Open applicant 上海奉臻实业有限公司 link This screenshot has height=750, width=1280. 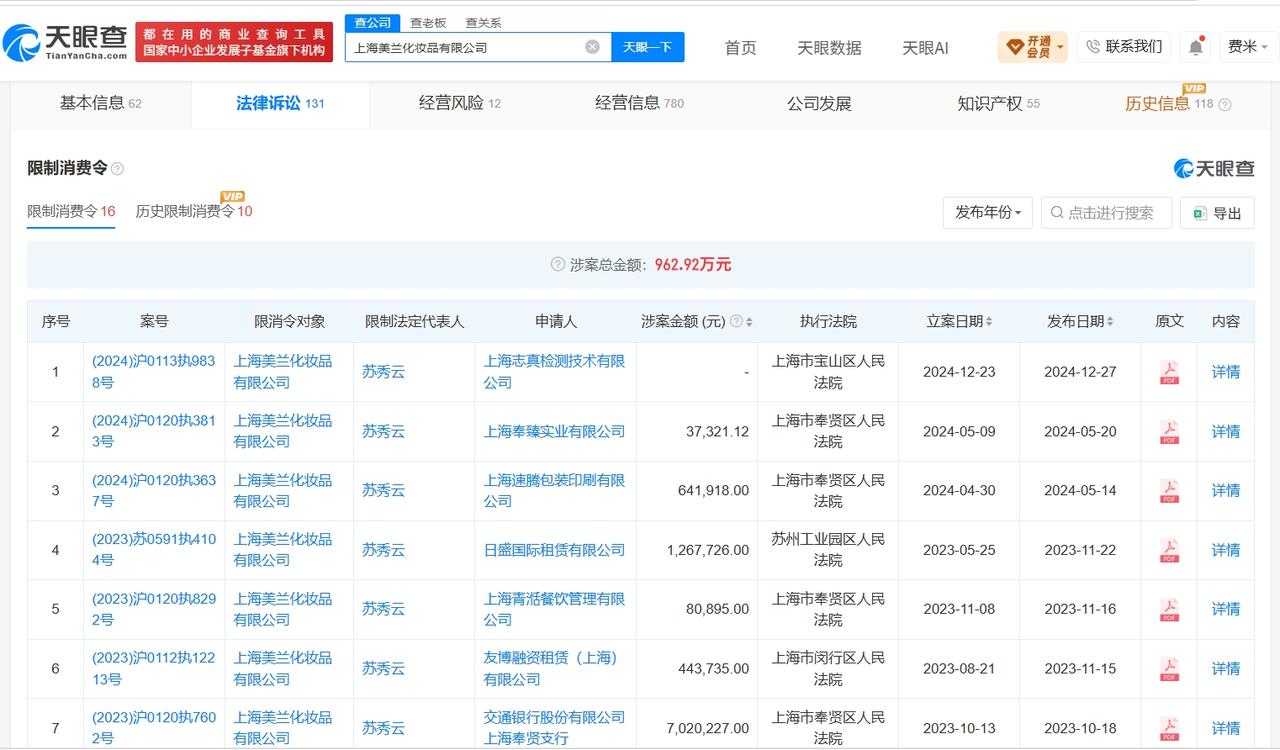point(554,432)
